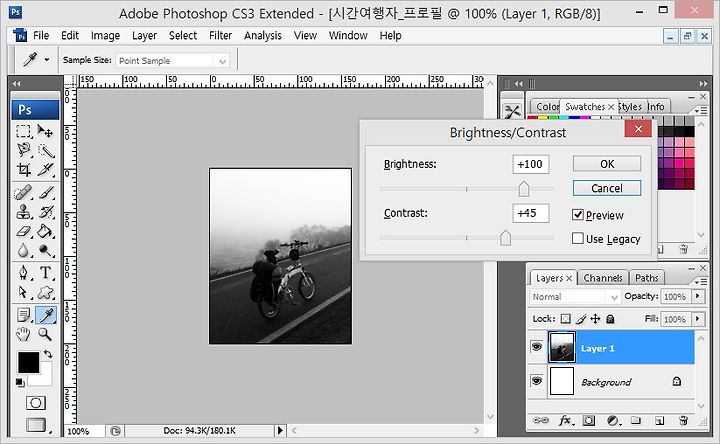Open the Layers panel options menu
Image resolution: width=720 pixels, height=444 pixels.
coord(700,281)
